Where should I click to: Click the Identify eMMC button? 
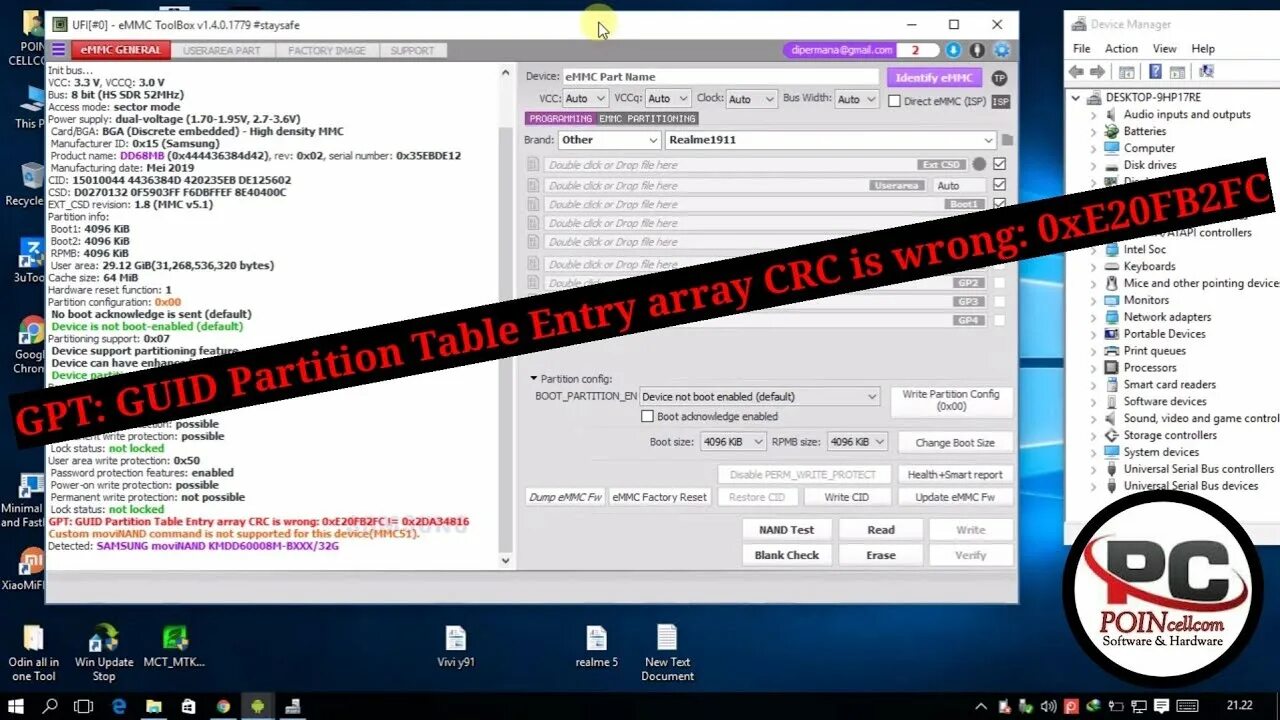pyautogui.click(x=934, y=77)
